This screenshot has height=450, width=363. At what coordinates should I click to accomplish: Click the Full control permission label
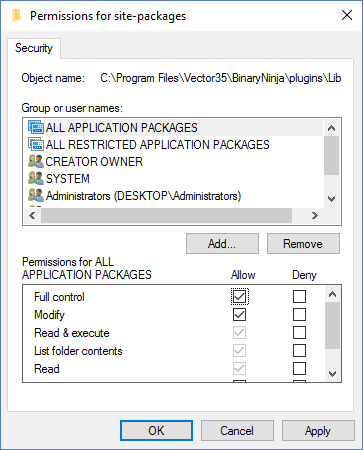tap(59, 297)
